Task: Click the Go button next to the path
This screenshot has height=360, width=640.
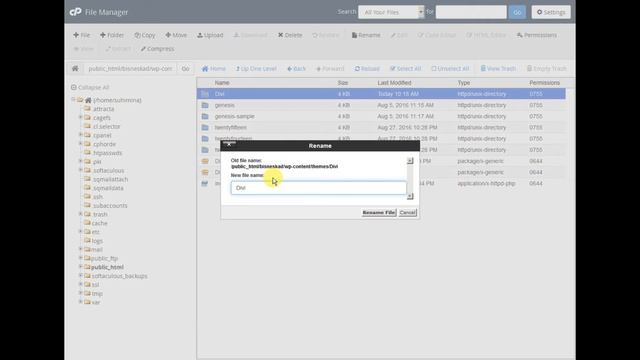Action: (x=185, y=69)
